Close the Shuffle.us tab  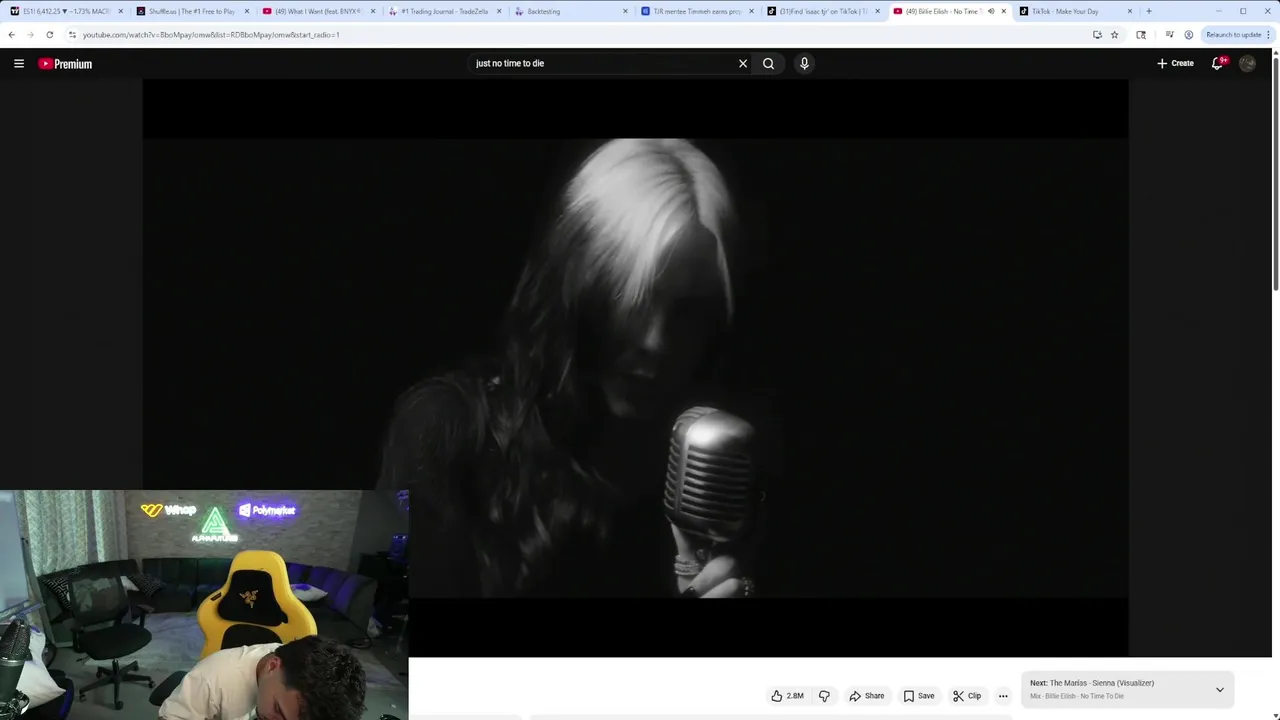pos(247,11)
